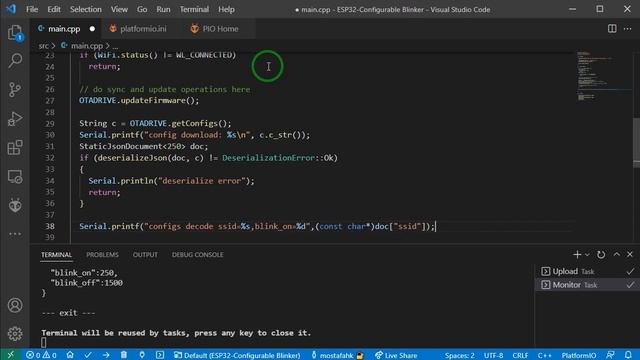Change indentation via Spaces: 2
Screen dimensions: 640x360
click(460, 355)
